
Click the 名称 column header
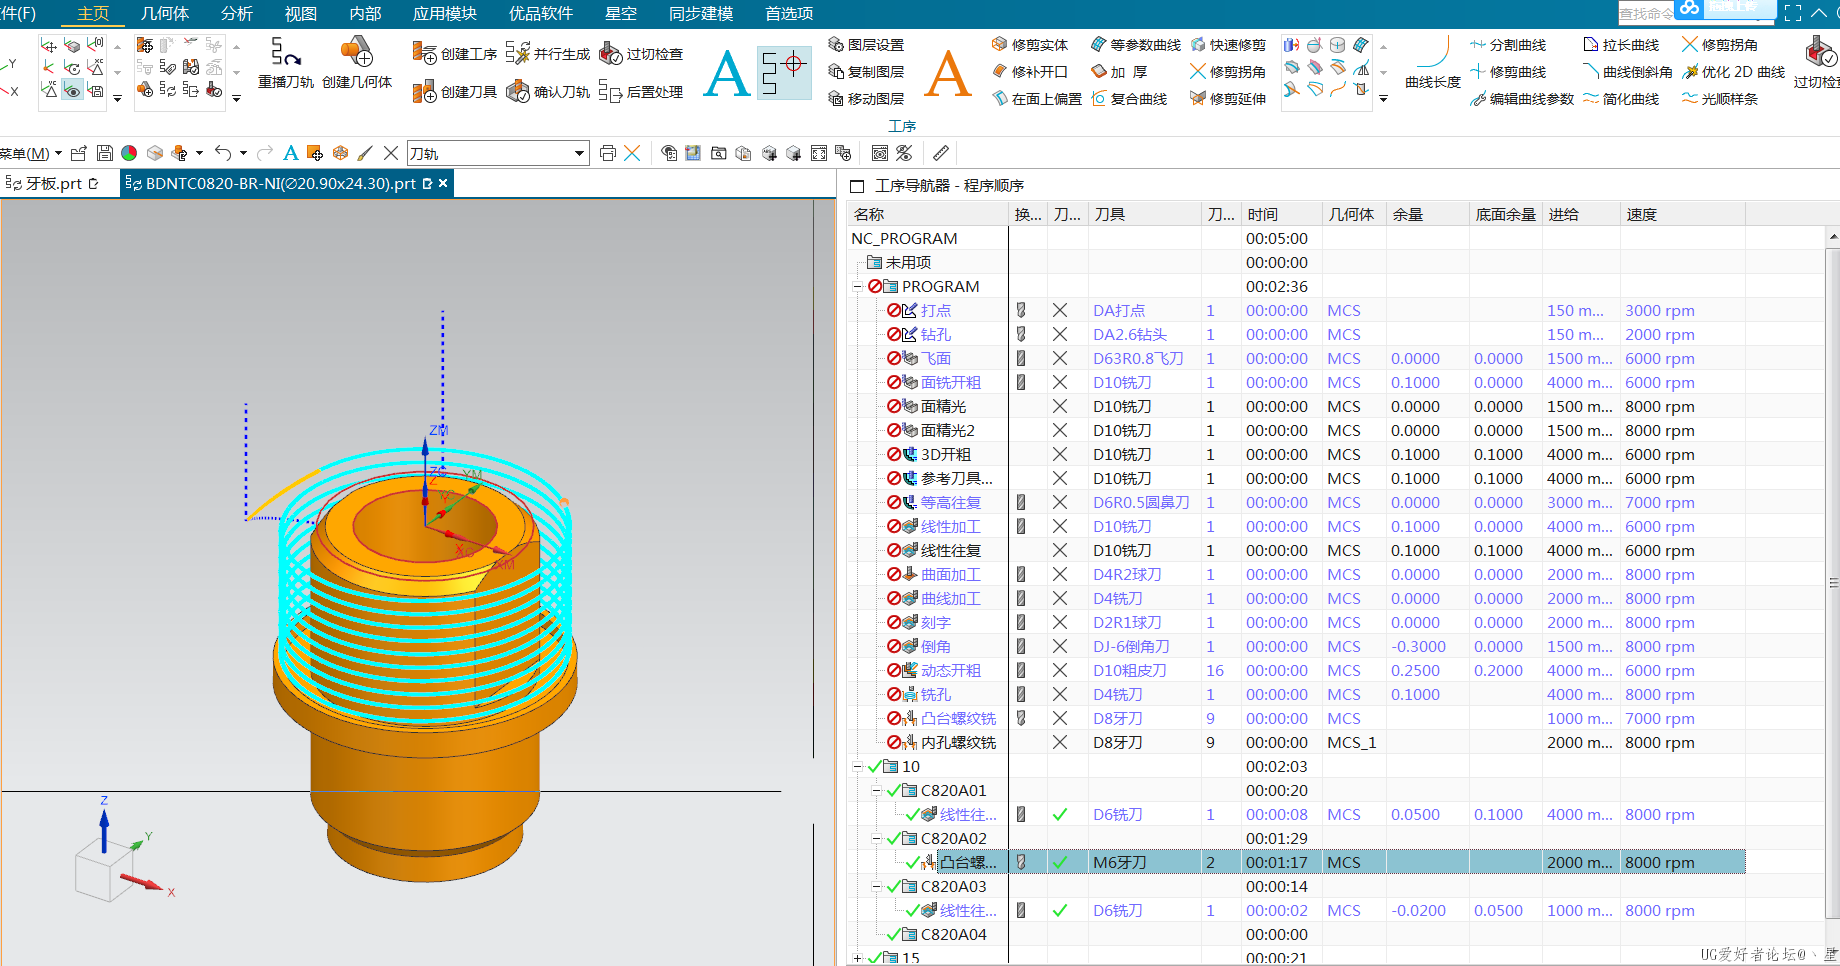tap(928, 215)
